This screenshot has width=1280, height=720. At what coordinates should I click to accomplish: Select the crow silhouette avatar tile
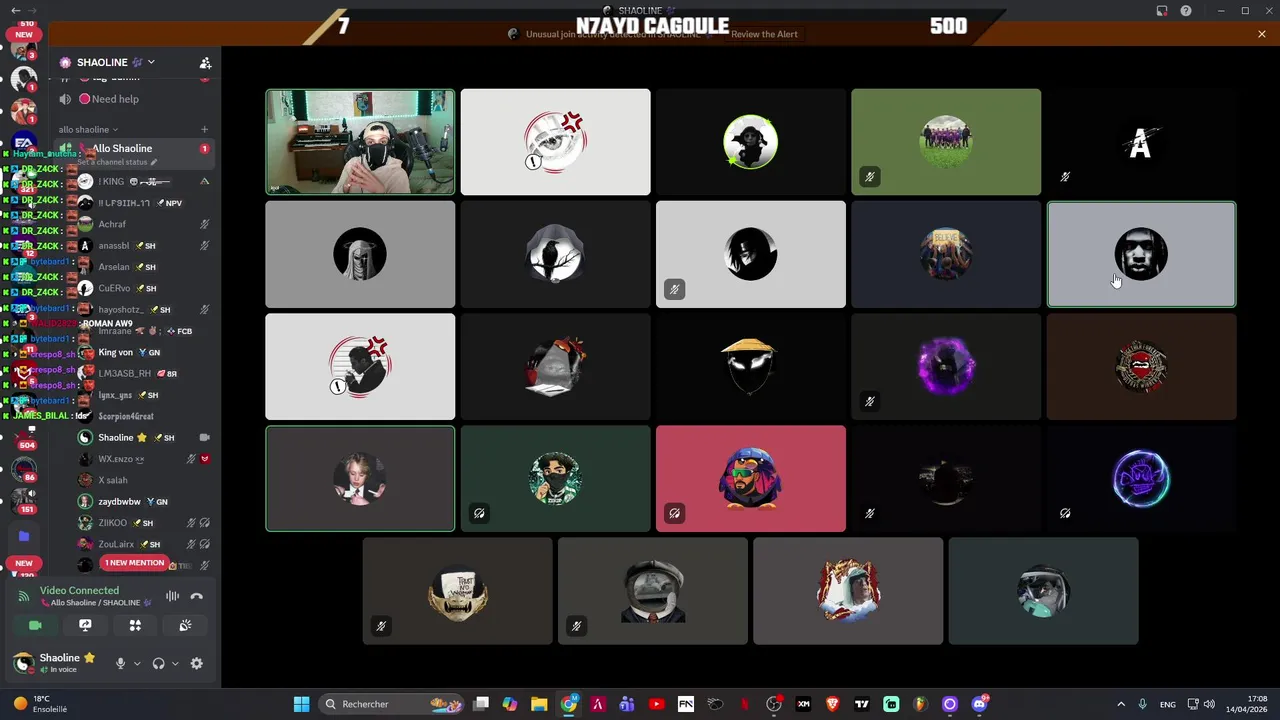click(555, 254)
